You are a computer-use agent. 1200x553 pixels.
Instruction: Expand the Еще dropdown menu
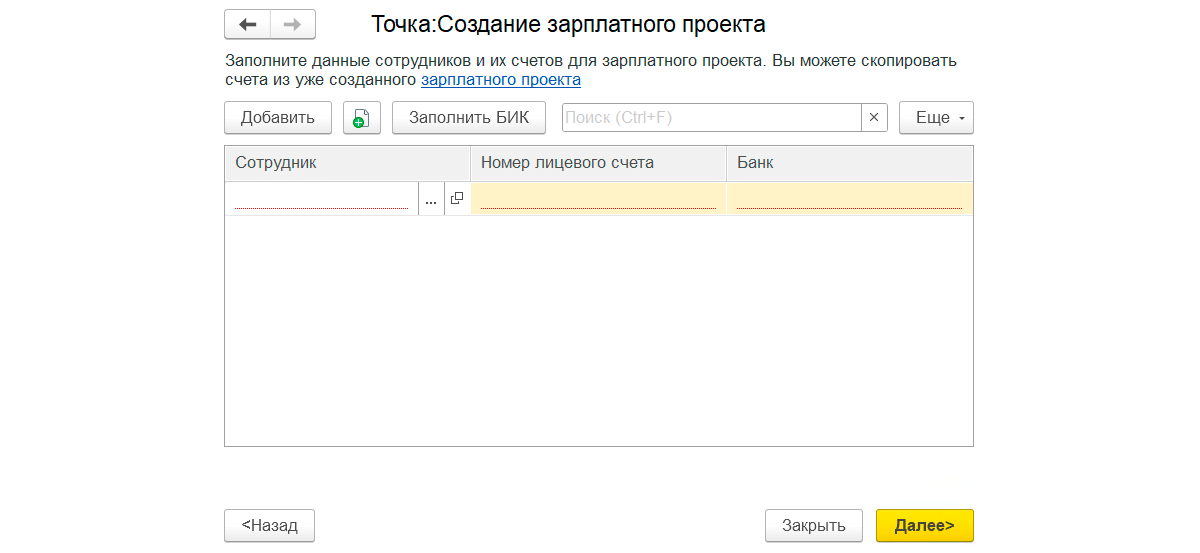pyautogui.click(x=936, y=118)
